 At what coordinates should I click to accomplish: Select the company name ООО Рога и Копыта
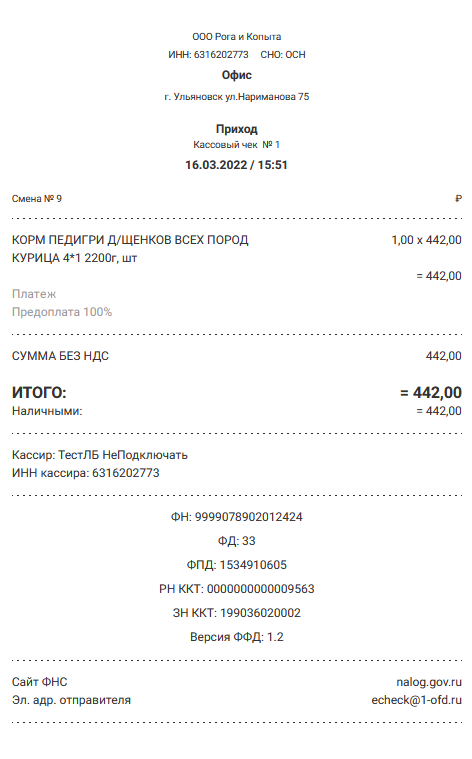(236, 37)
